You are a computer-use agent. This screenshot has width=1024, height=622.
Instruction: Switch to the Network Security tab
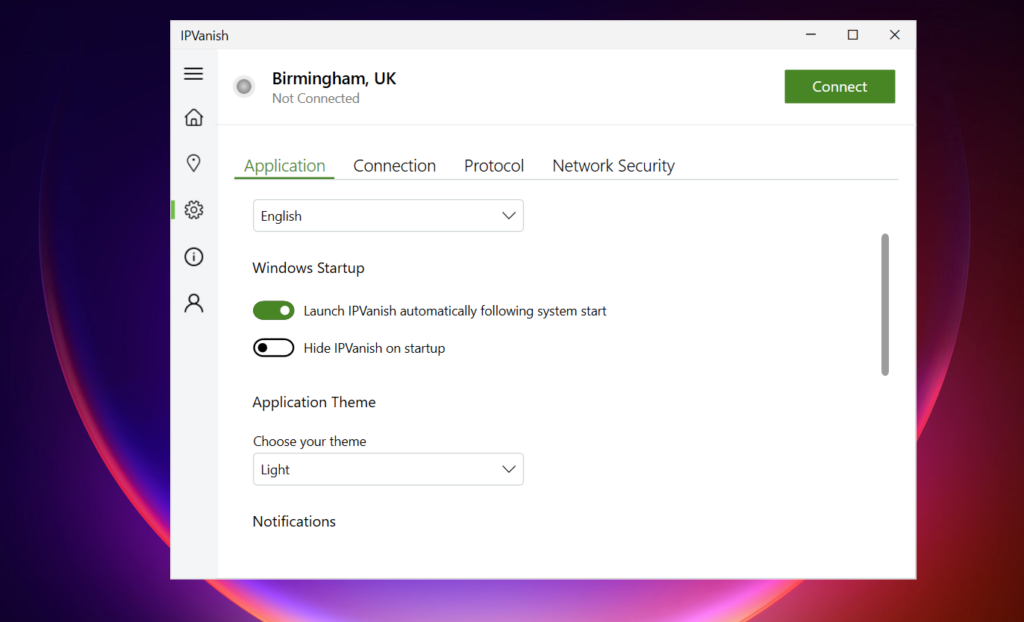(613, 166)
